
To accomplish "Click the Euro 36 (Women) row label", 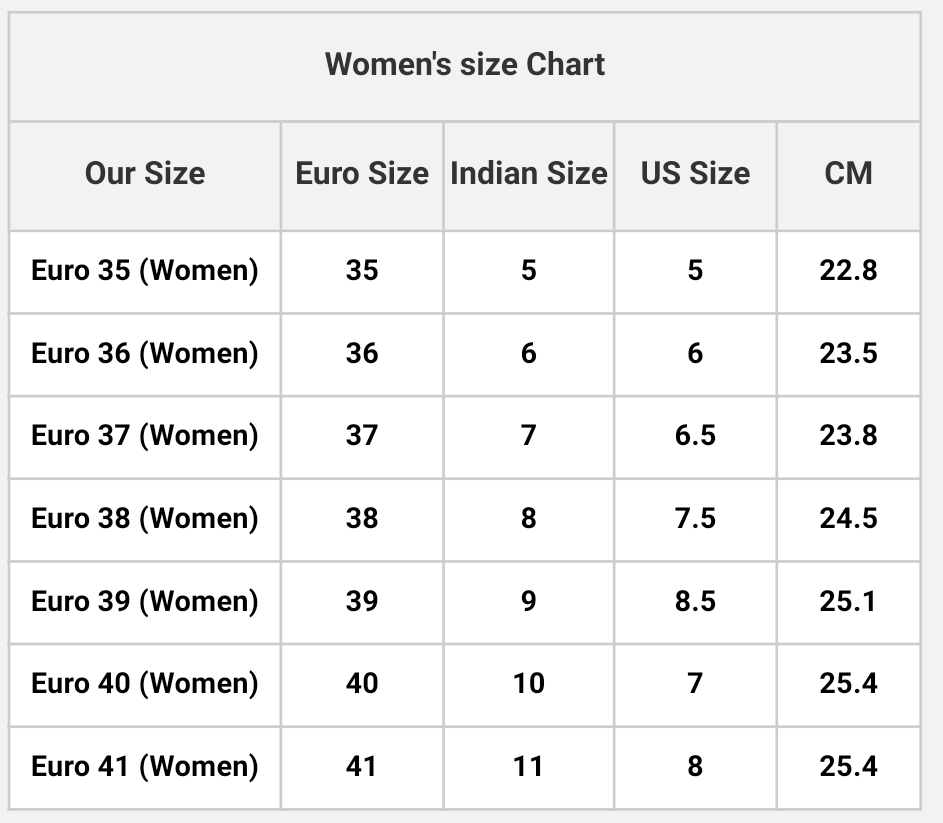I will (145, 353).
